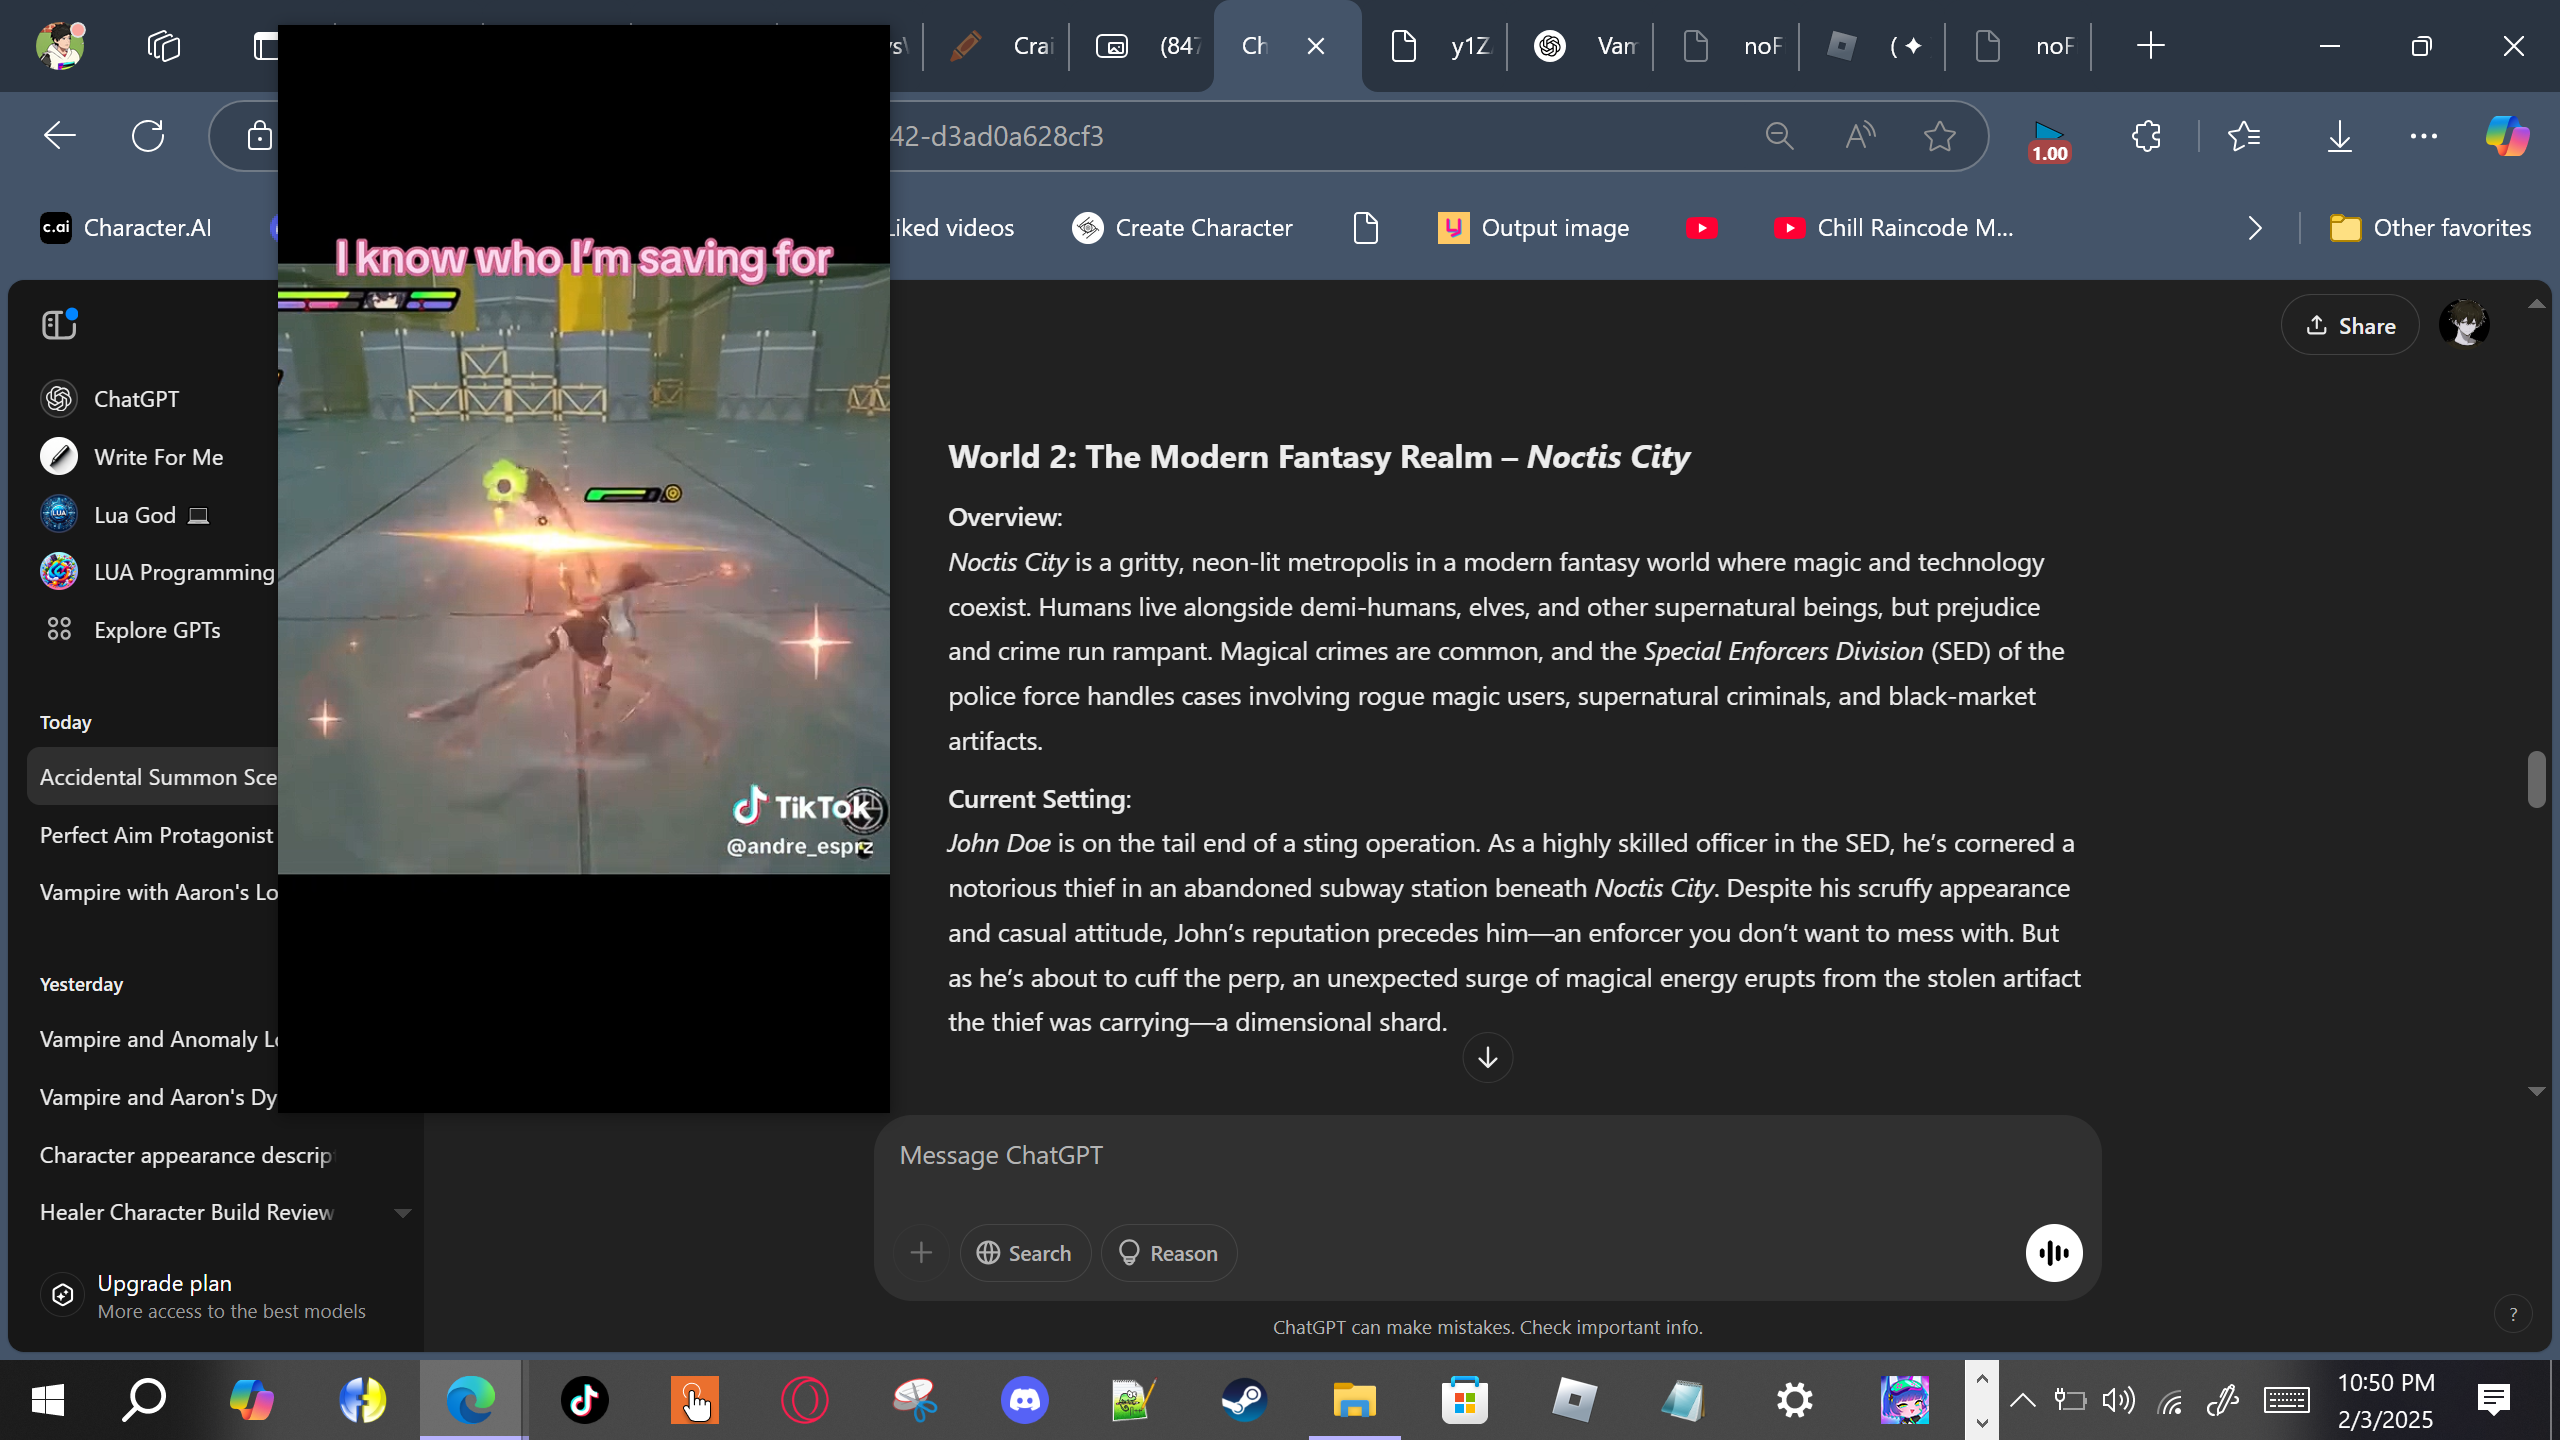Open the Copilot icon in the toolbar
The image size is (2560, 1440).
(2507, 136)
